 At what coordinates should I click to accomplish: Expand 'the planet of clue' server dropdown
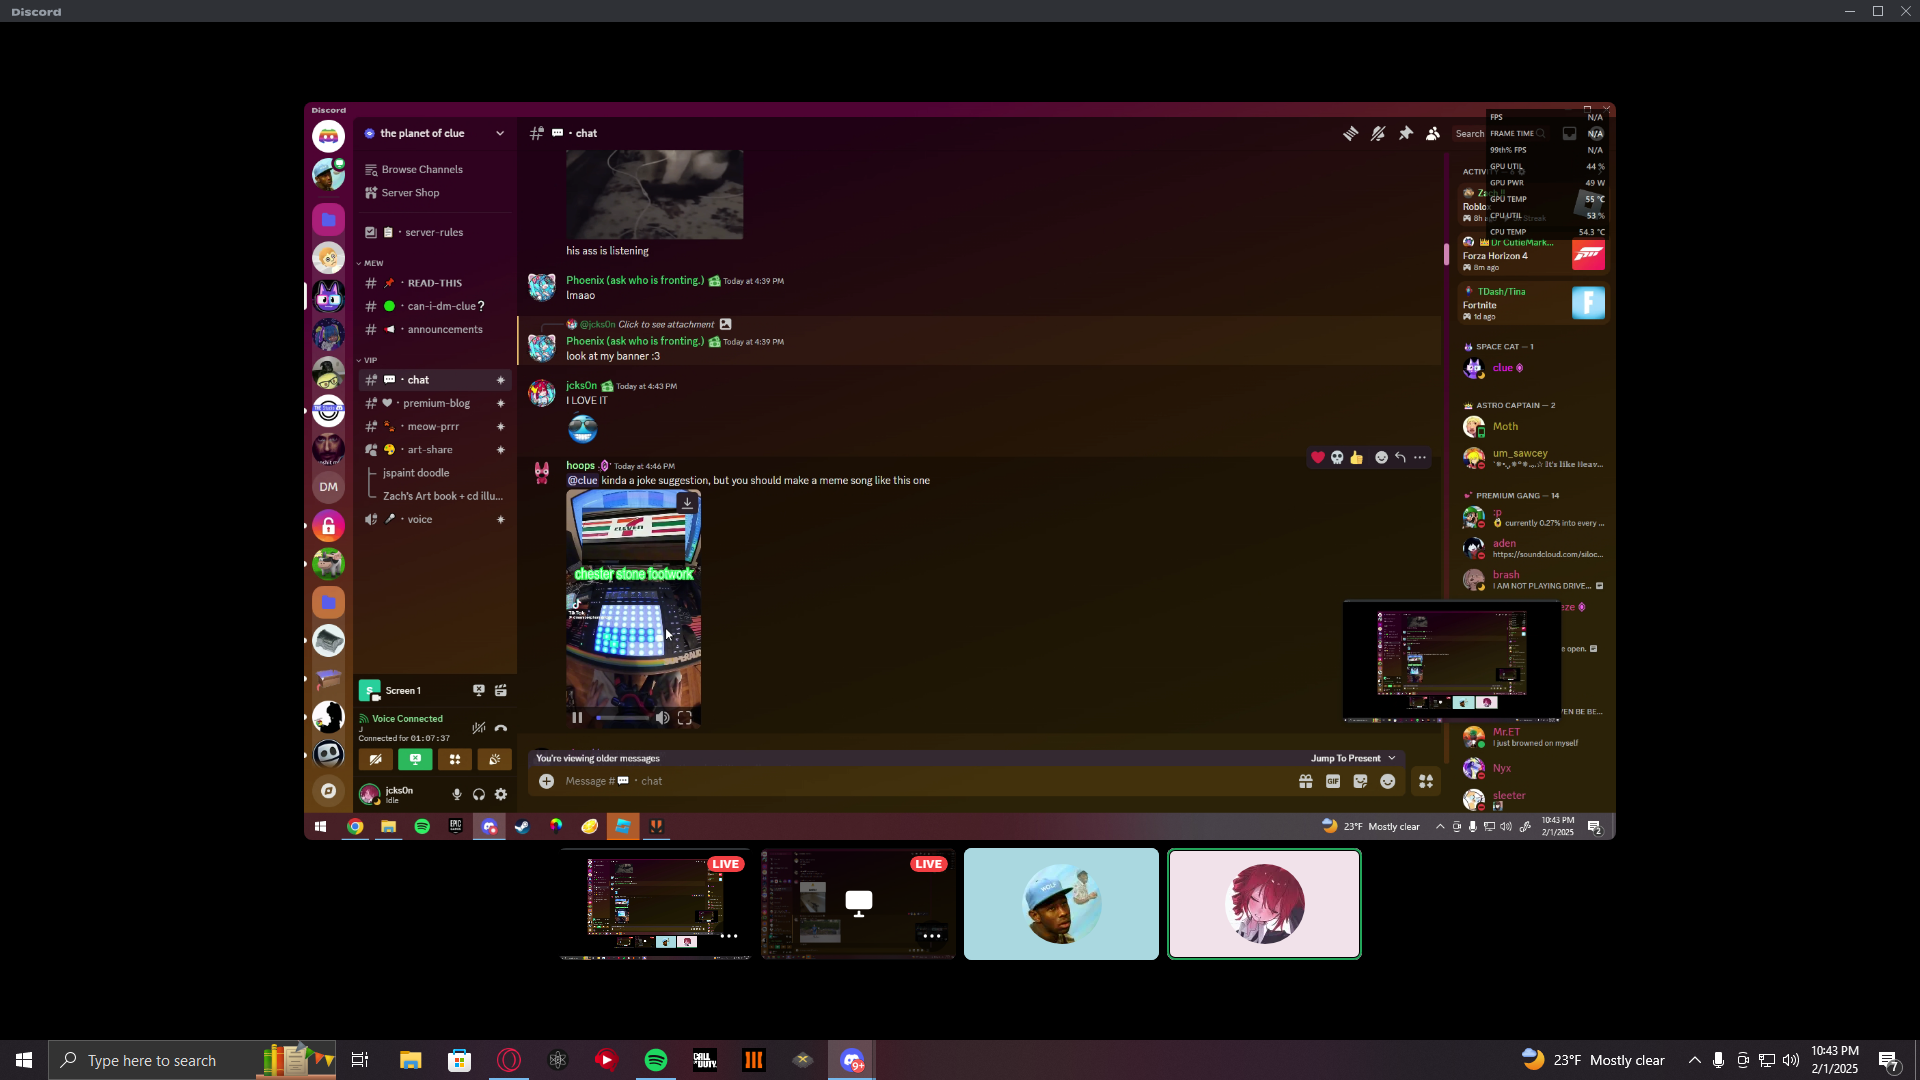(x=500, y=133)
